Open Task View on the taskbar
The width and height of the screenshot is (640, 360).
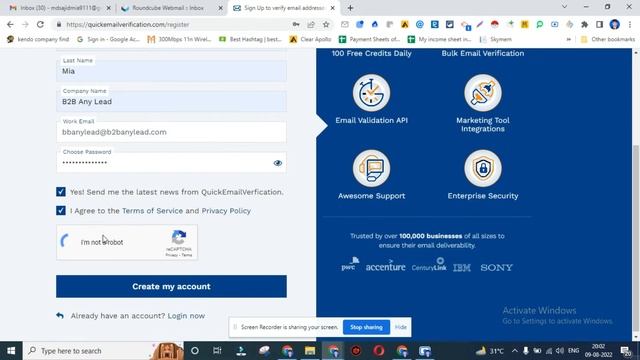217,351
